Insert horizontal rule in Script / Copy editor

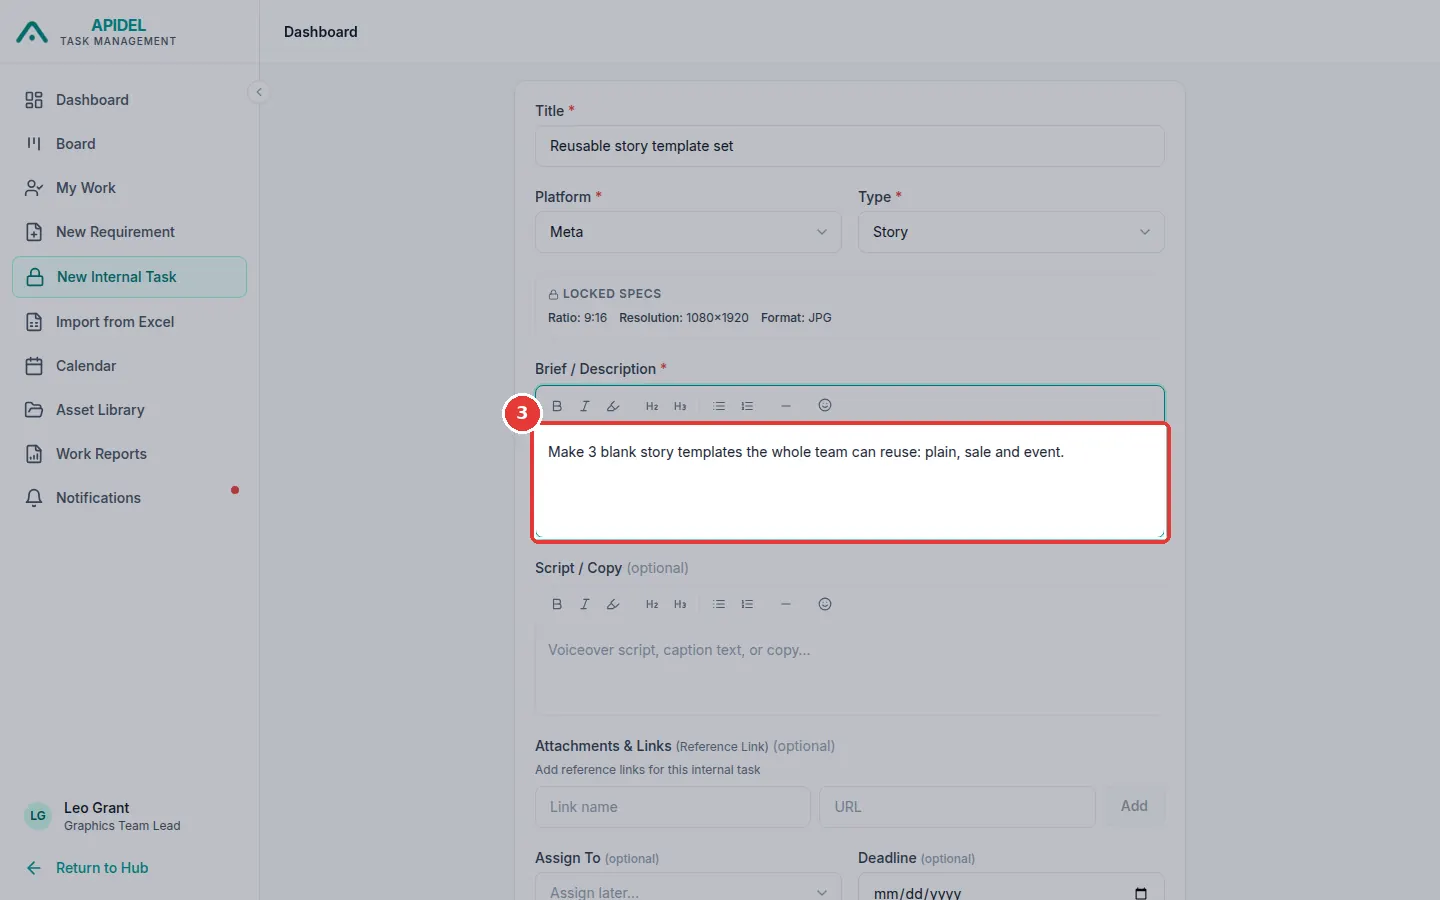point(786,604)
